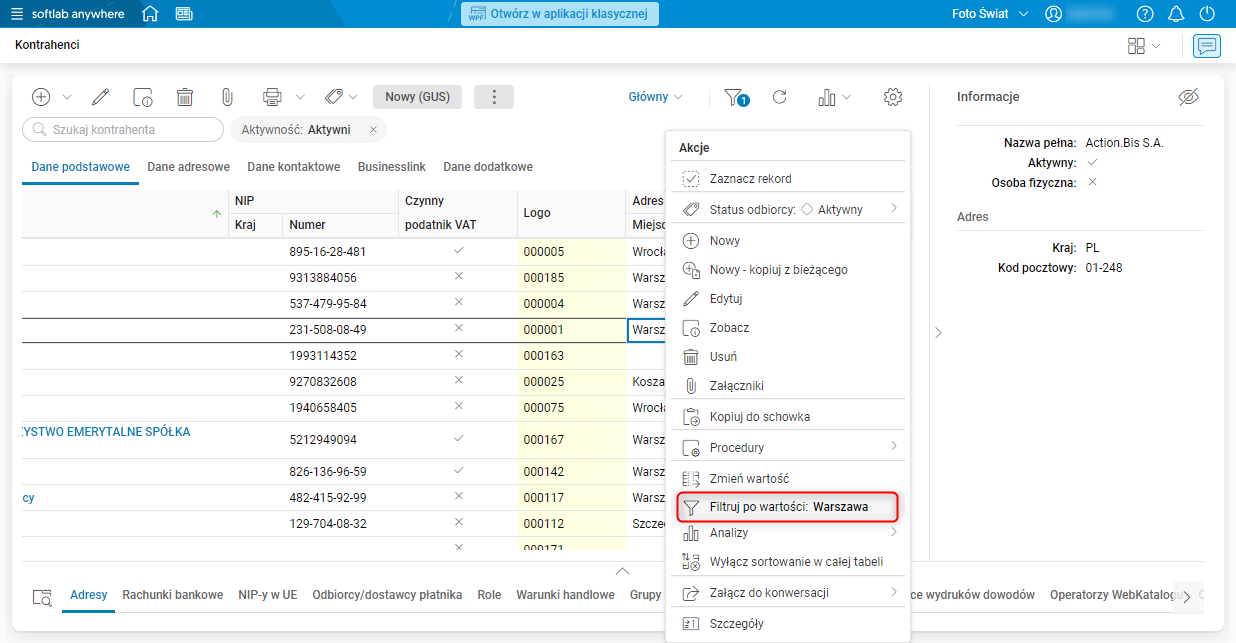This screenshot has height=643, width=1236.
Task: Open the user account icon
Action: pos(1053,14)
